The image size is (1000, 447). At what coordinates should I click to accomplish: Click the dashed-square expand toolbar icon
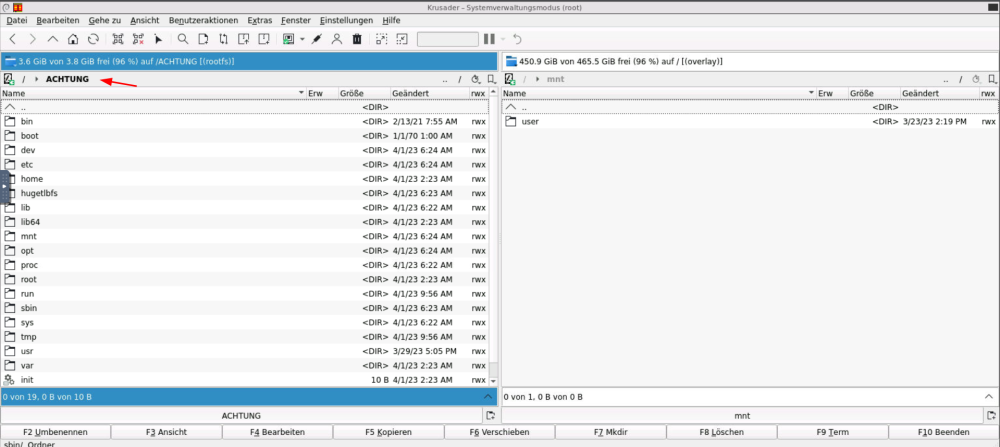[381, 40]
